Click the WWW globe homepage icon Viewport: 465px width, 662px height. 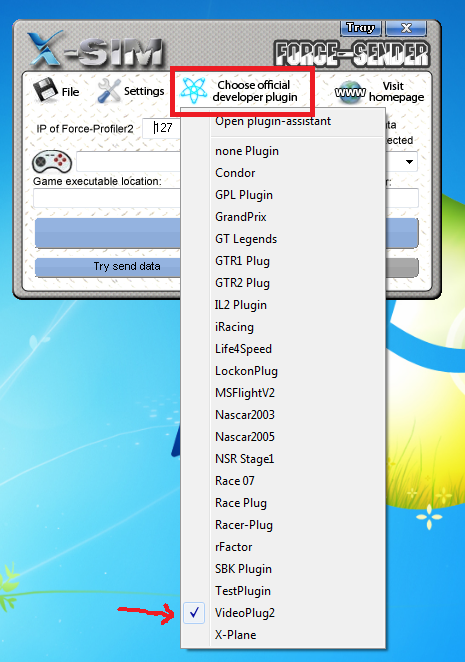click(x=350, y=92)
